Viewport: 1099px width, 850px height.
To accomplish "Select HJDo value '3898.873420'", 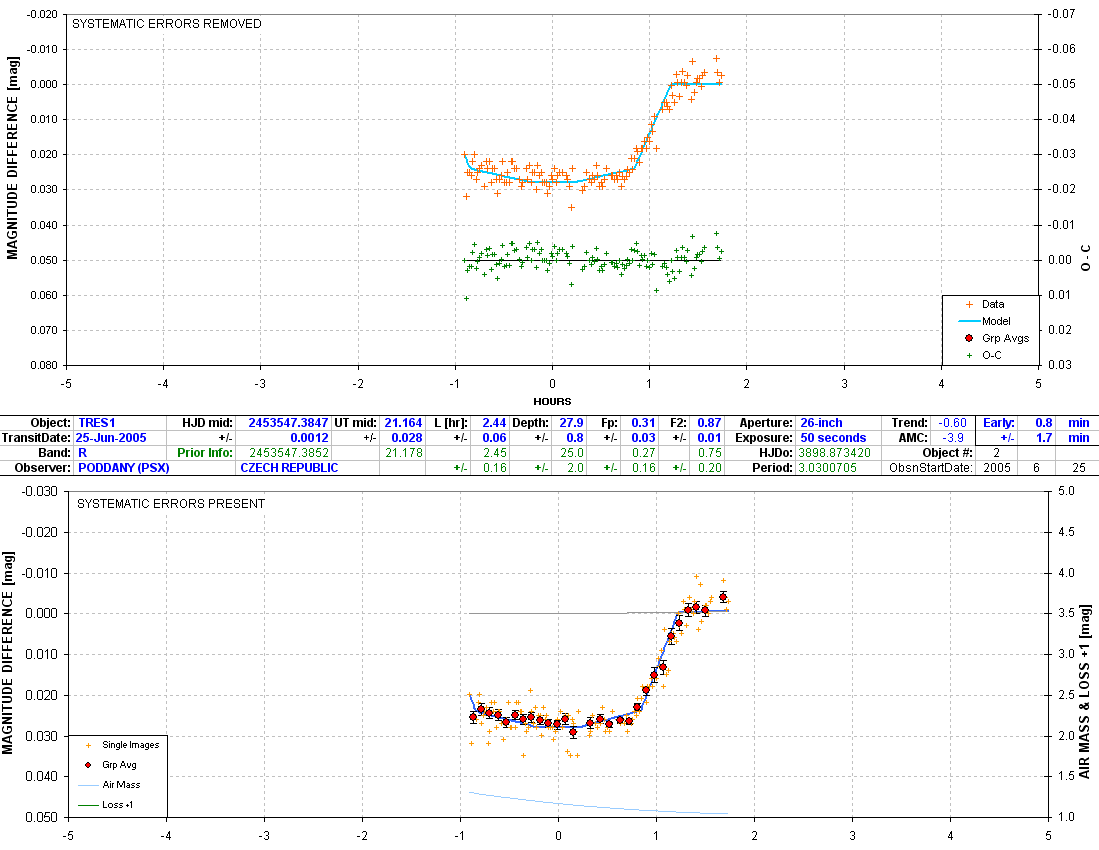I will pos(834,453).
